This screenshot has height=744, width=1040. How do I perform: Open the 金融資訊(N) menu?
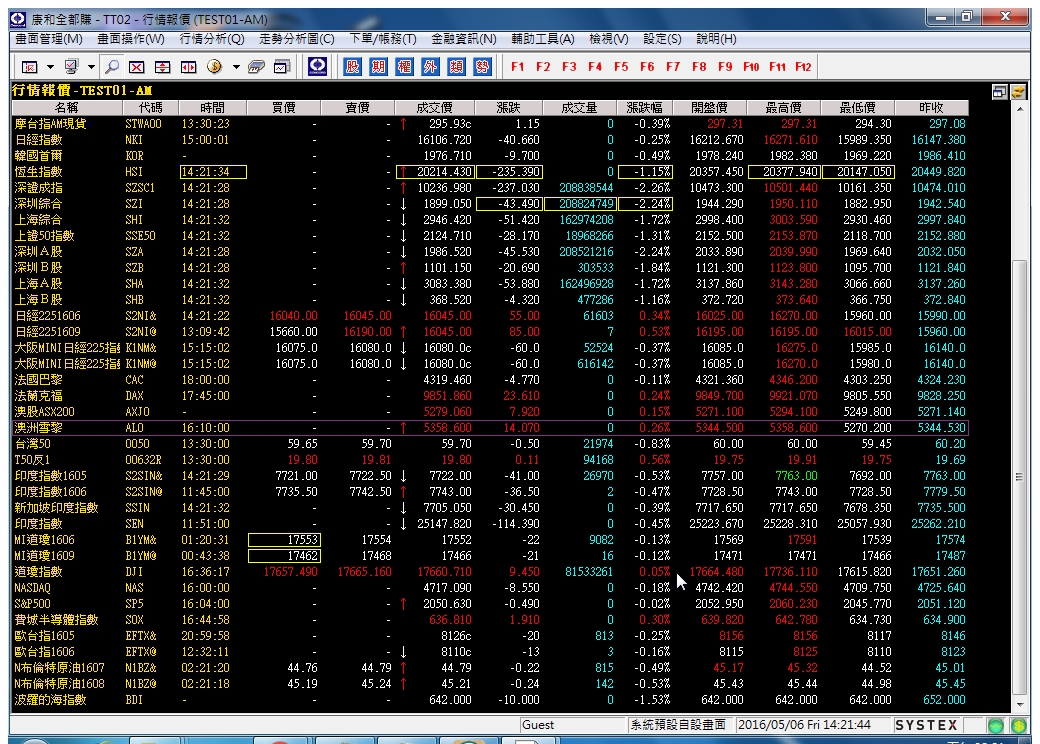464,39
